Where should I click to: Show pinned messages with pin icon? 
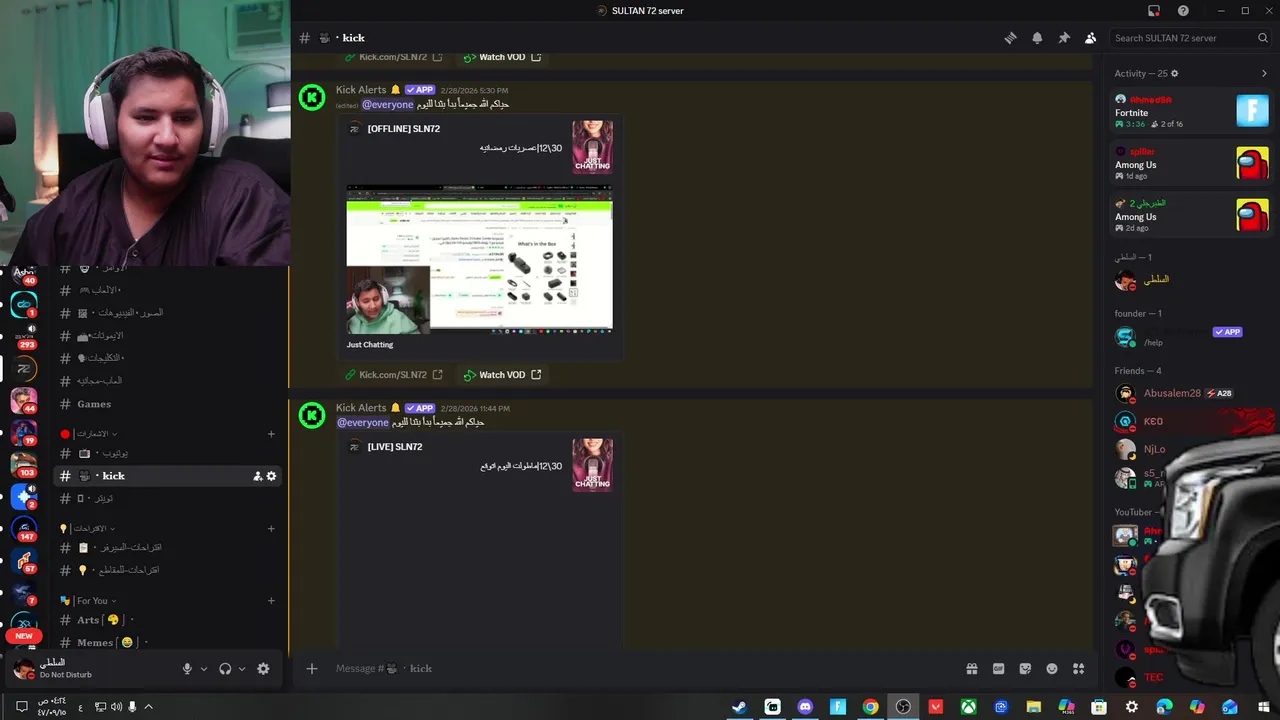1064,38
